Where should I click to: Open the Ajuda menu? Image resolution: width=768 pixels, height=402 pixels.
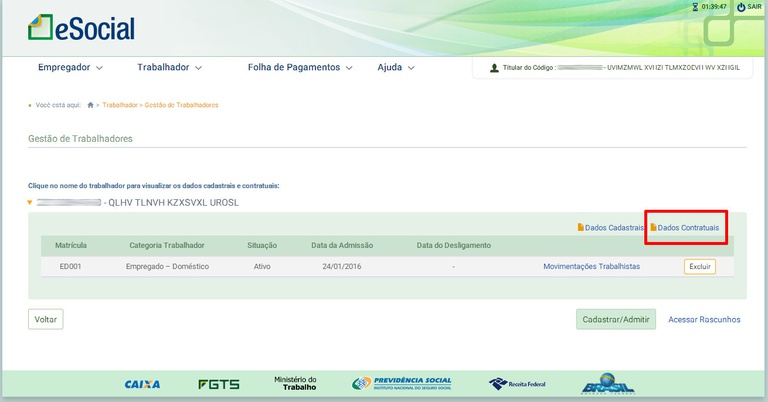[x=396, y=67]
